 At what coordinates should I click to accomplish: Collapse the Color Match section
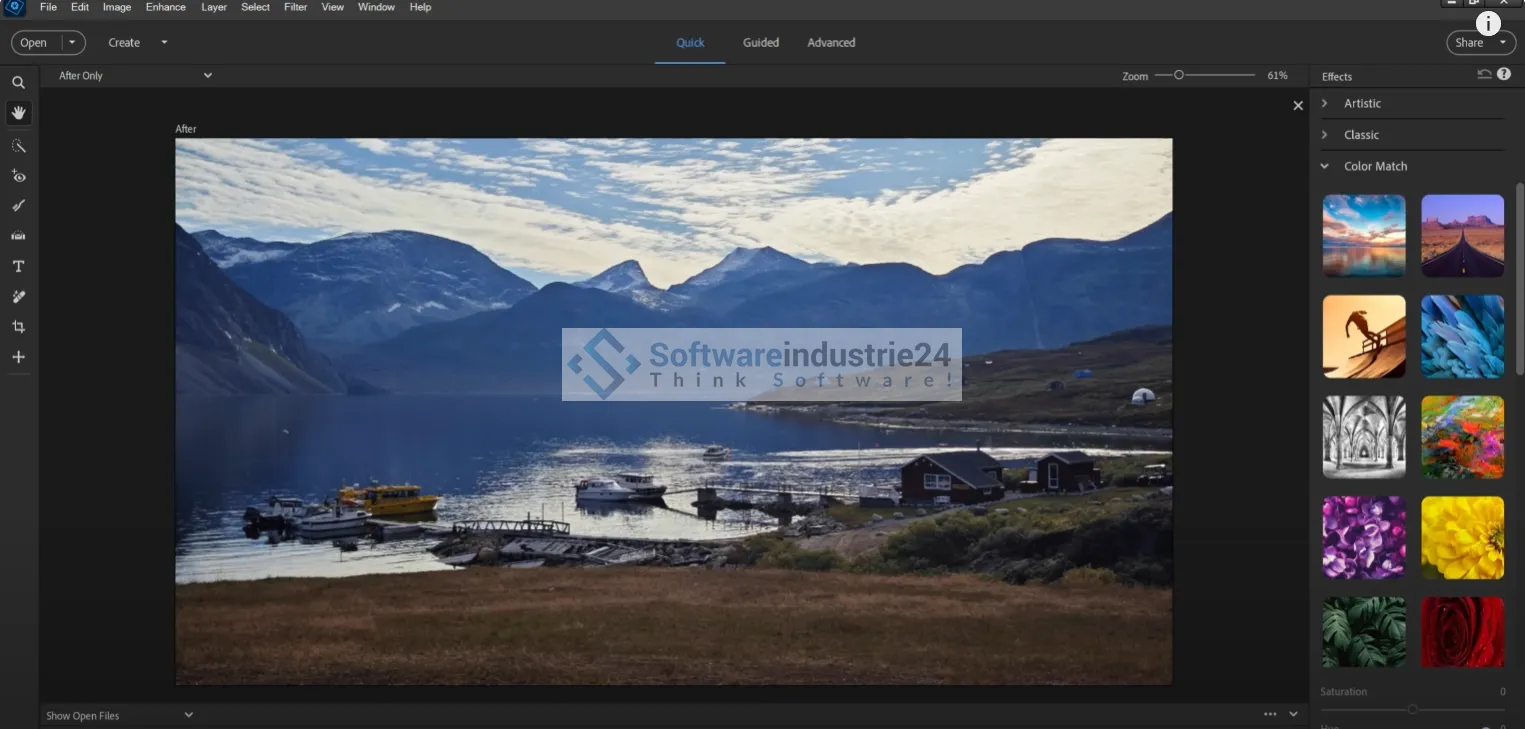point(1374,166)
